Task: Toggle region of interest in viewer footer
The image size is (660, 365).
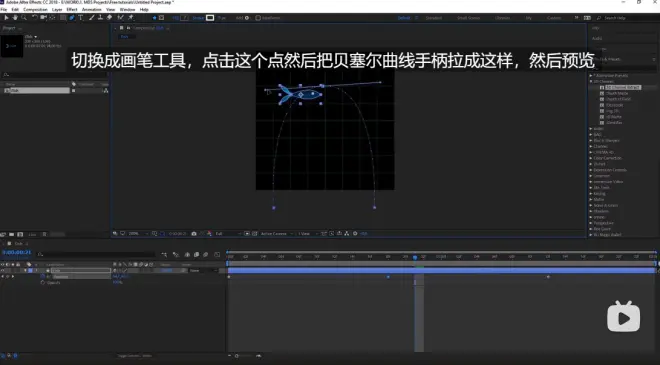Action: click(247, 234)
